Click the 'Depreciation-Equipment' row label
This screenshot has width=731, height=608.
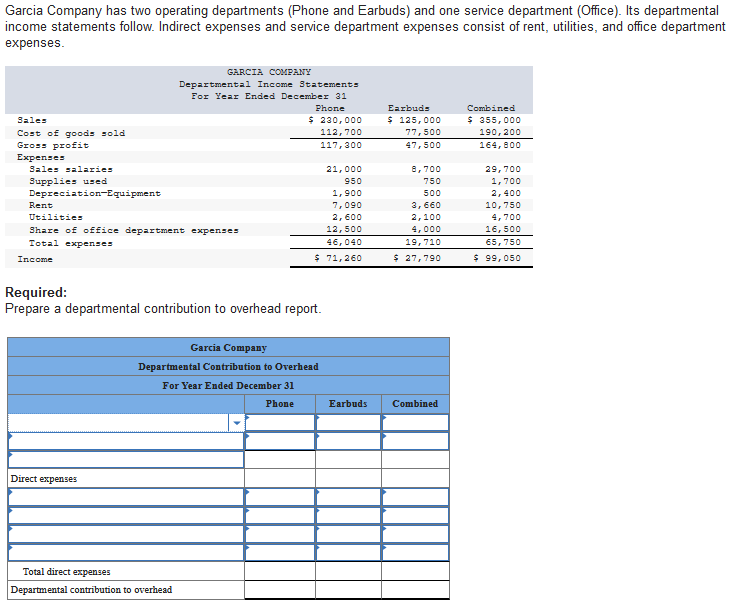[95, 193]
